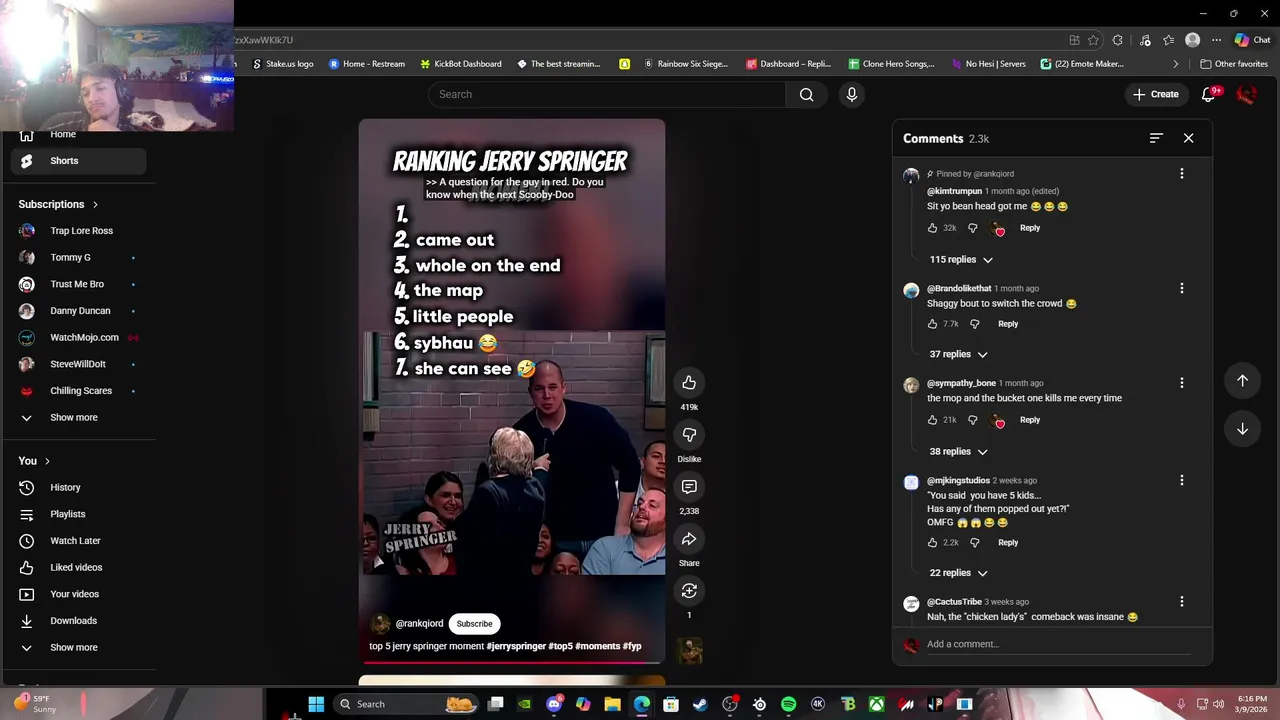Share the short video
Viewport: 1280px width, 720px height.
(689, 539)
